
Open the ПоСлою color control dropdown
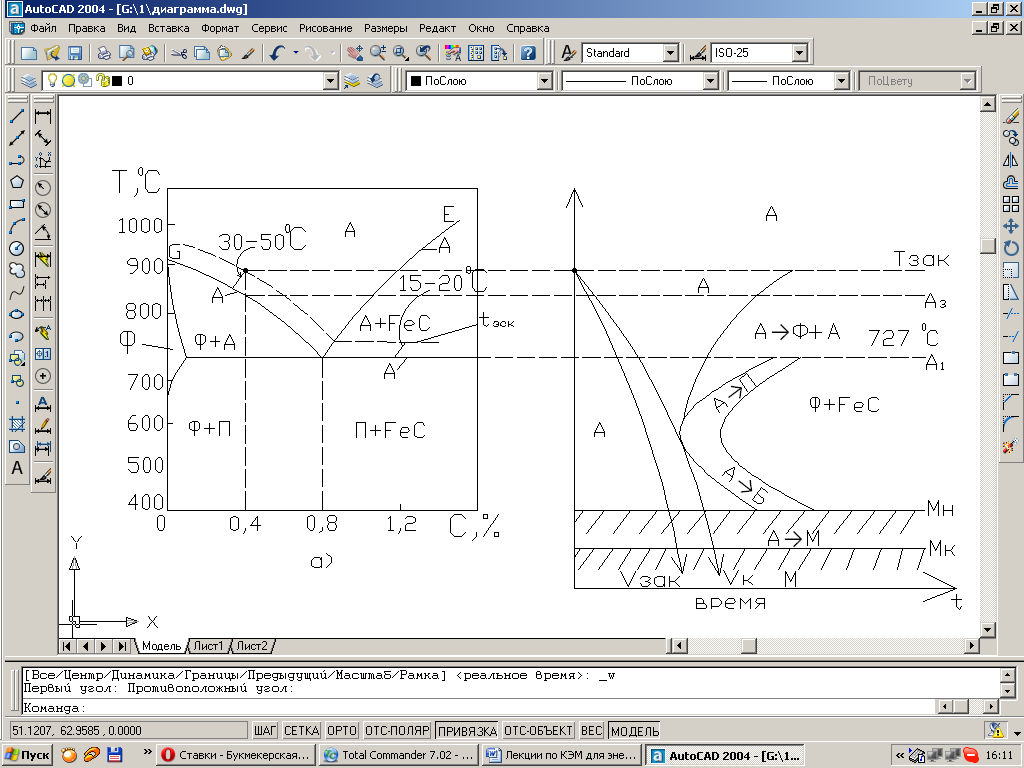pos(544,81)
